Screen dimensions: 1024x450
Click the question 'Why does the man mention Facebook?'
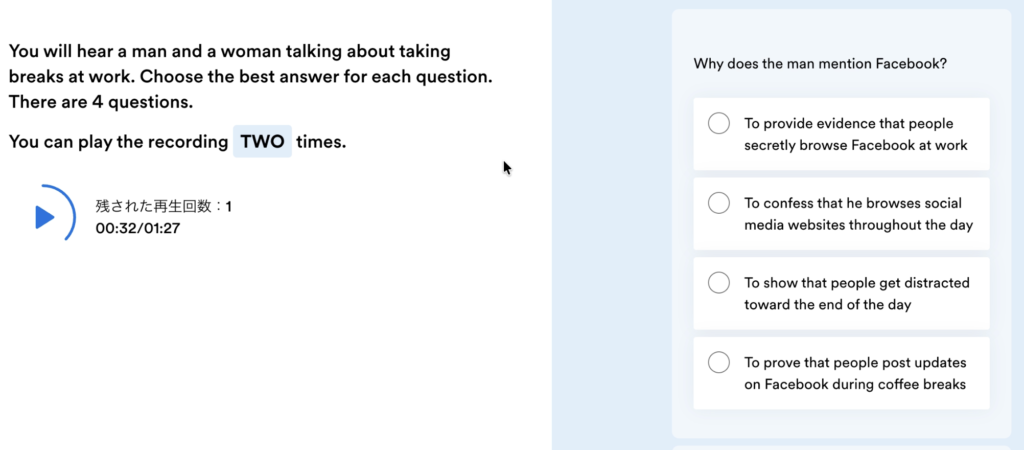(x=820, y=64)
